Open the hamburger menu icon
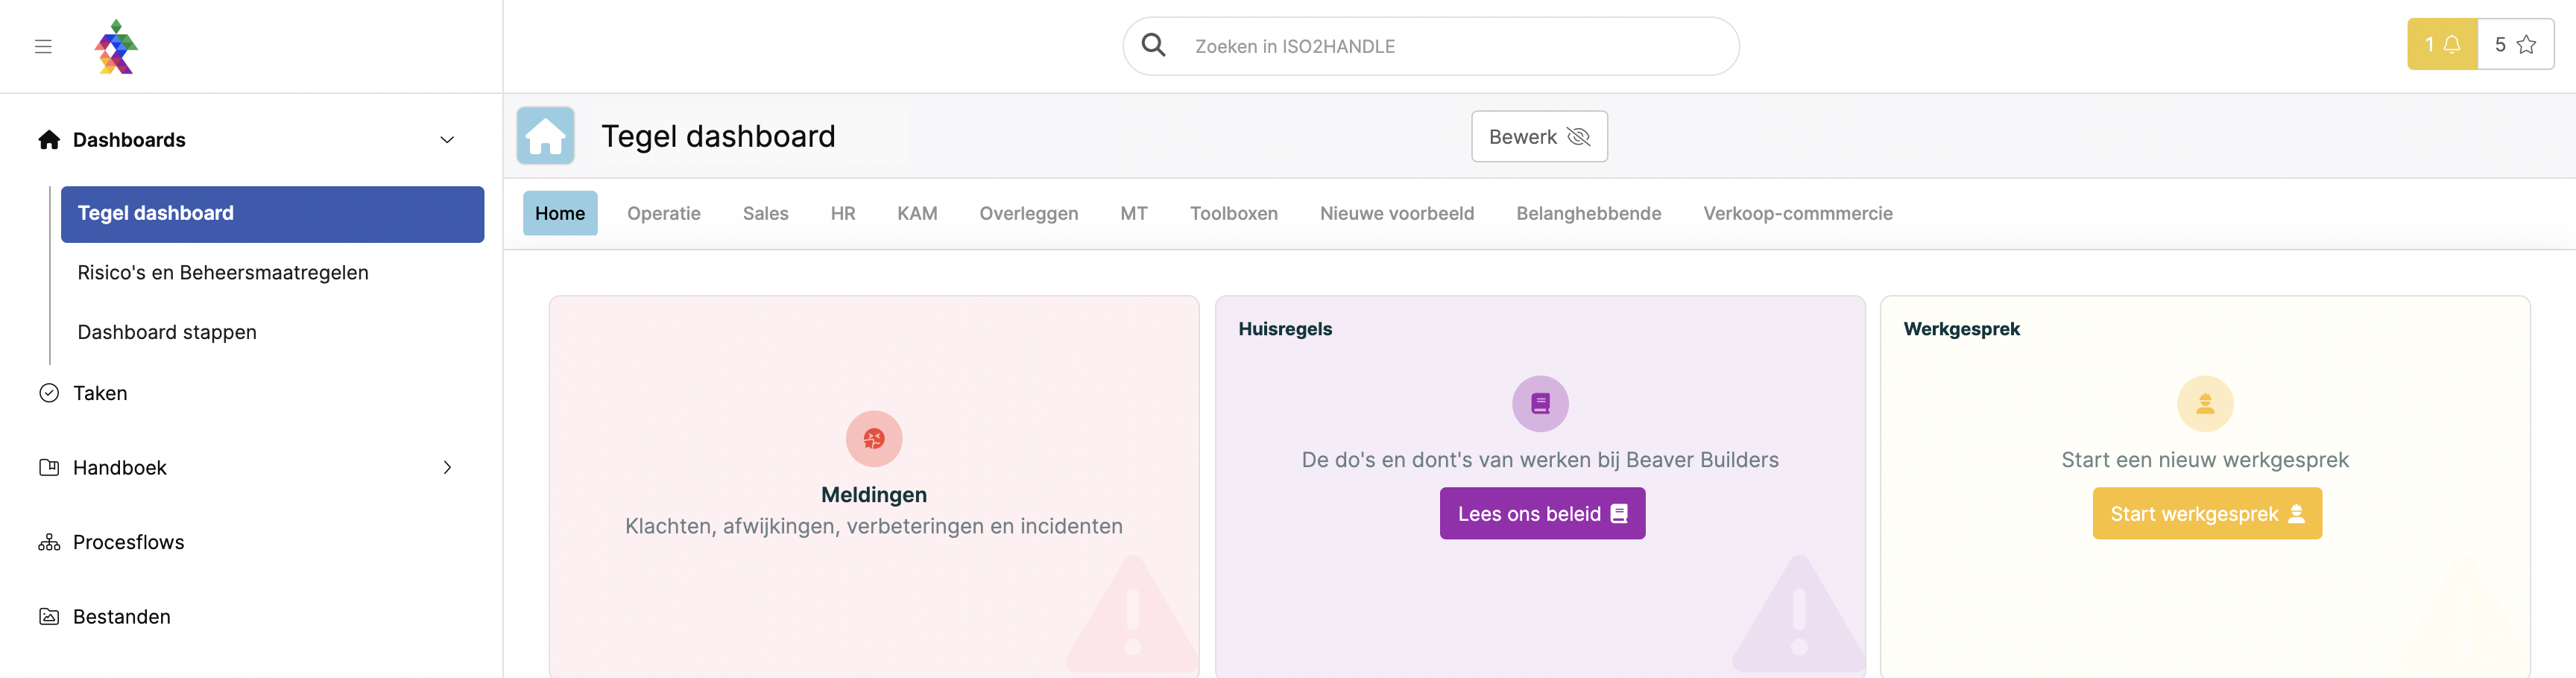The width and height of the screenshot is (2576, 678). 43,46
